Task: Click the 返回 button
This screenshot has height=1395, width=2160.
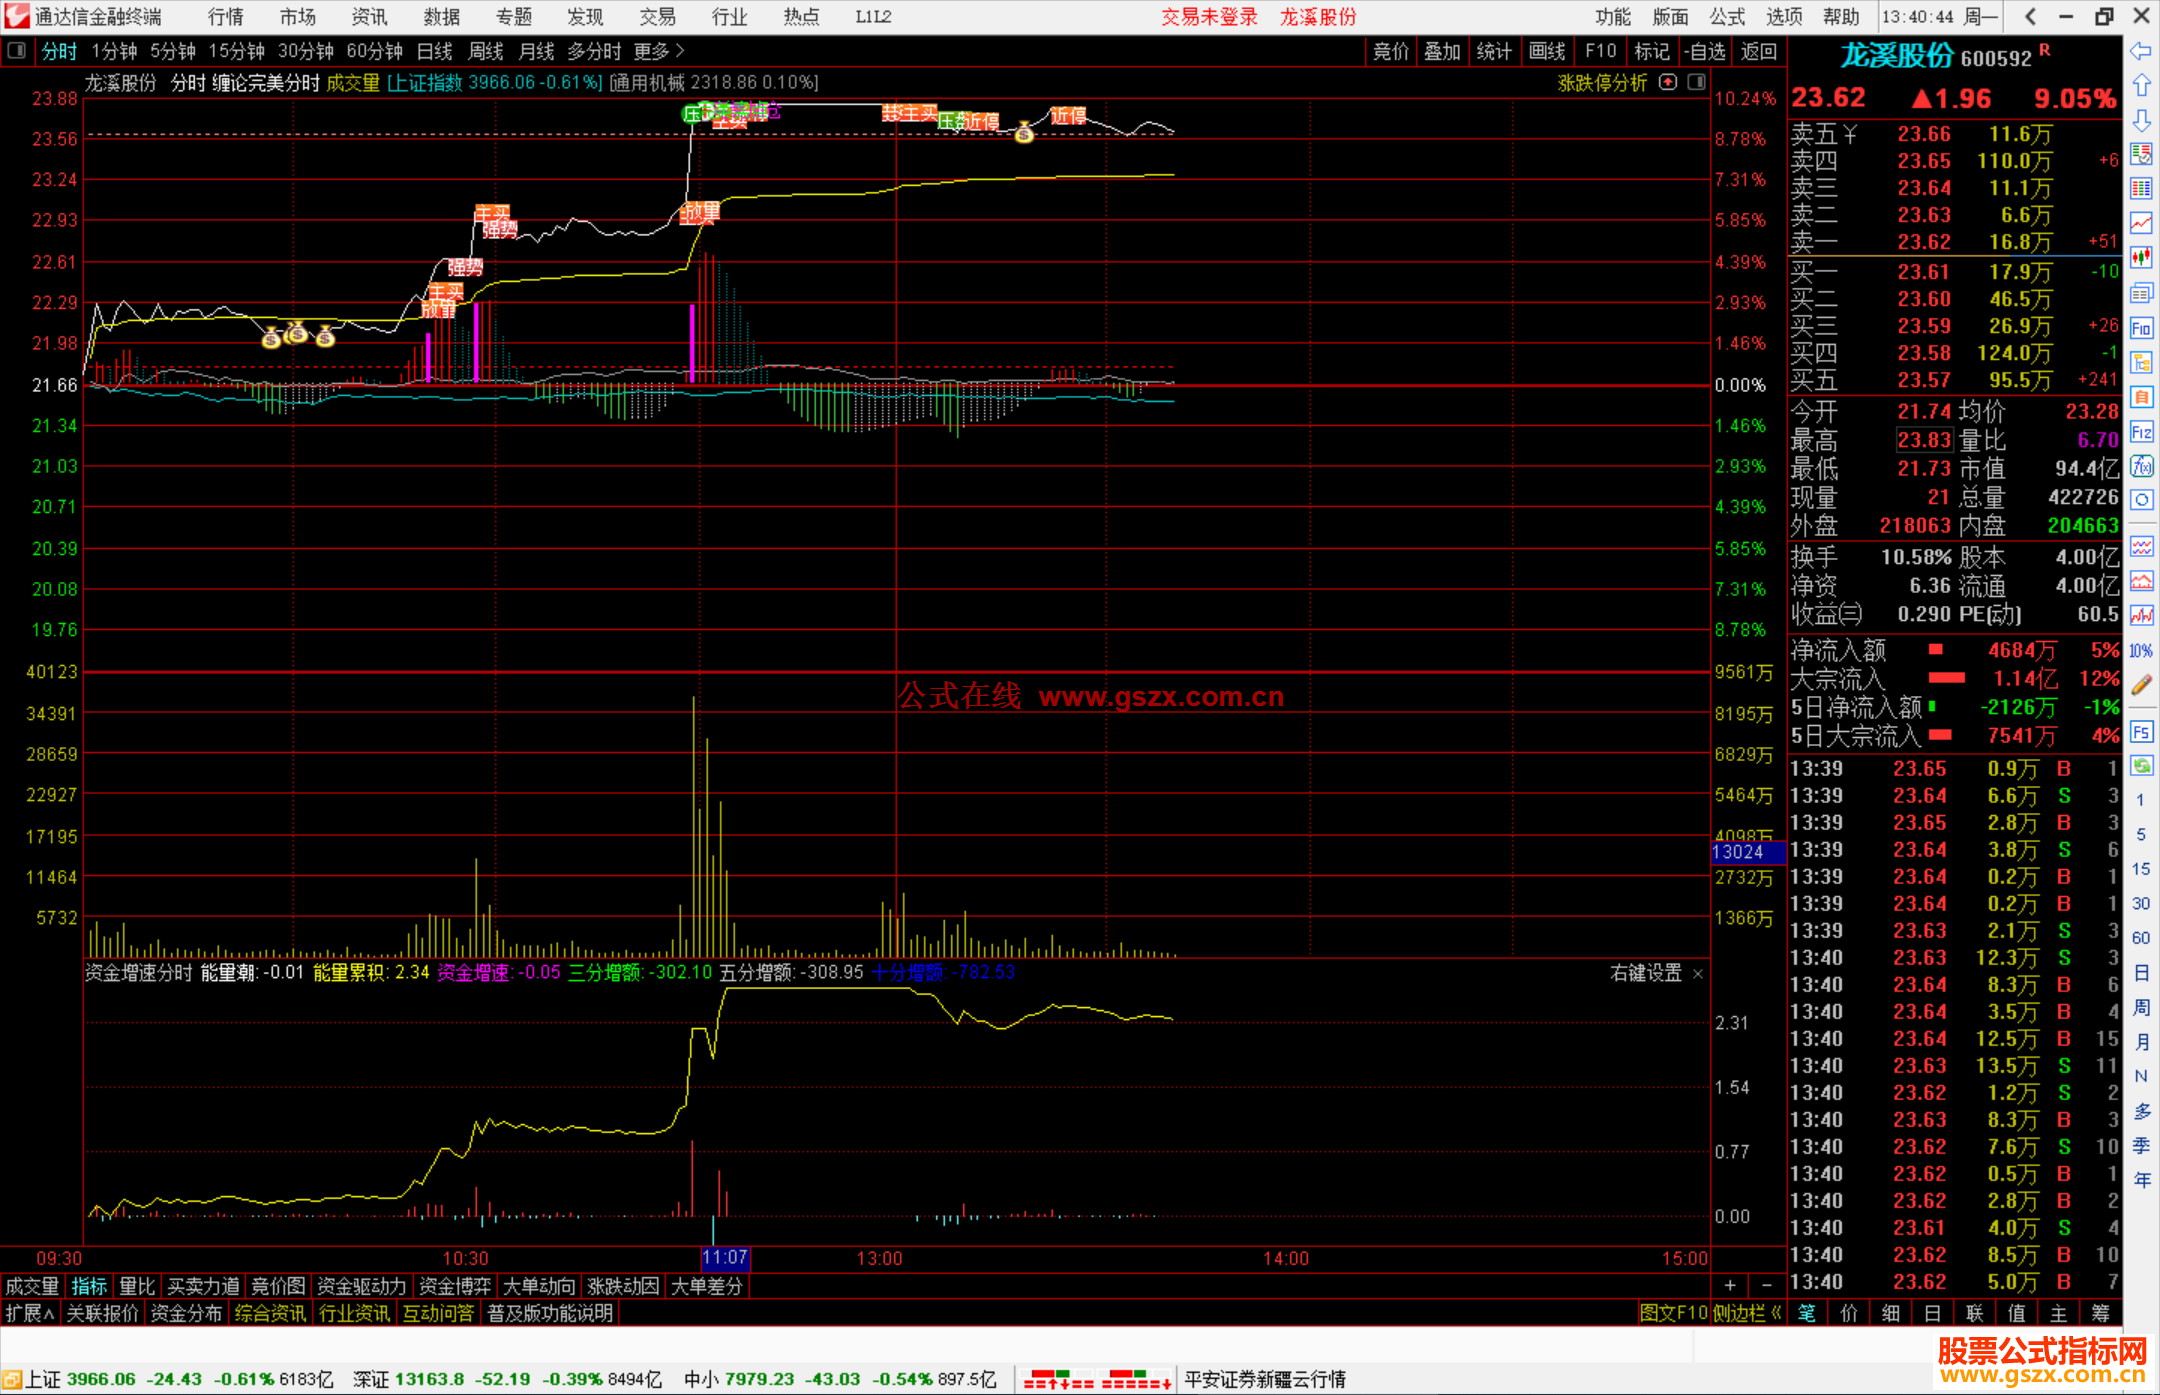Action: [1758, 51]
